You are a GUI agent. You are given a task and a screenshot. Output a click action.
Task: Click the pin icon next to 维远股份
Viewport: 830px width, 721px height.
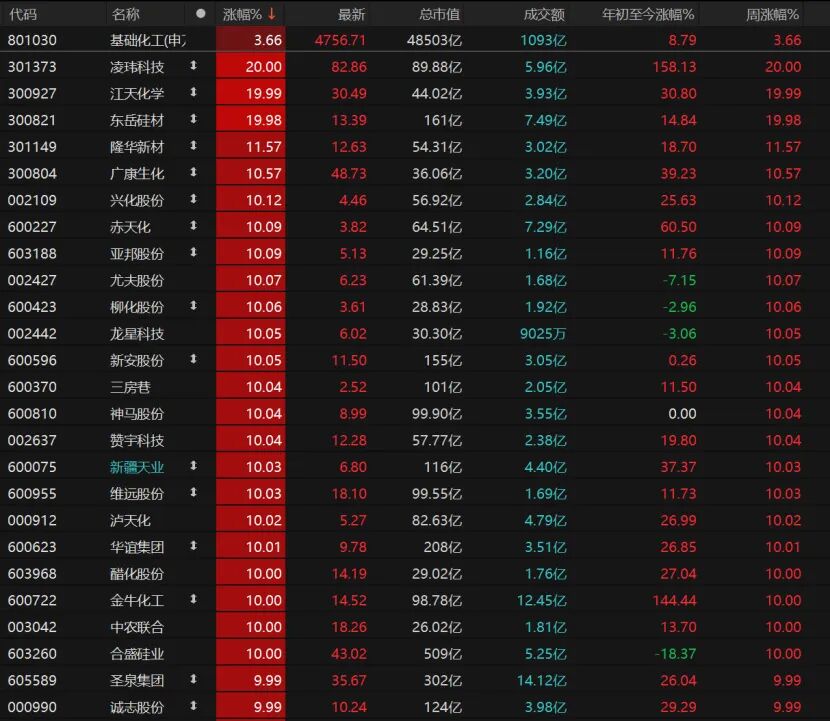click(x=193, y=492)
